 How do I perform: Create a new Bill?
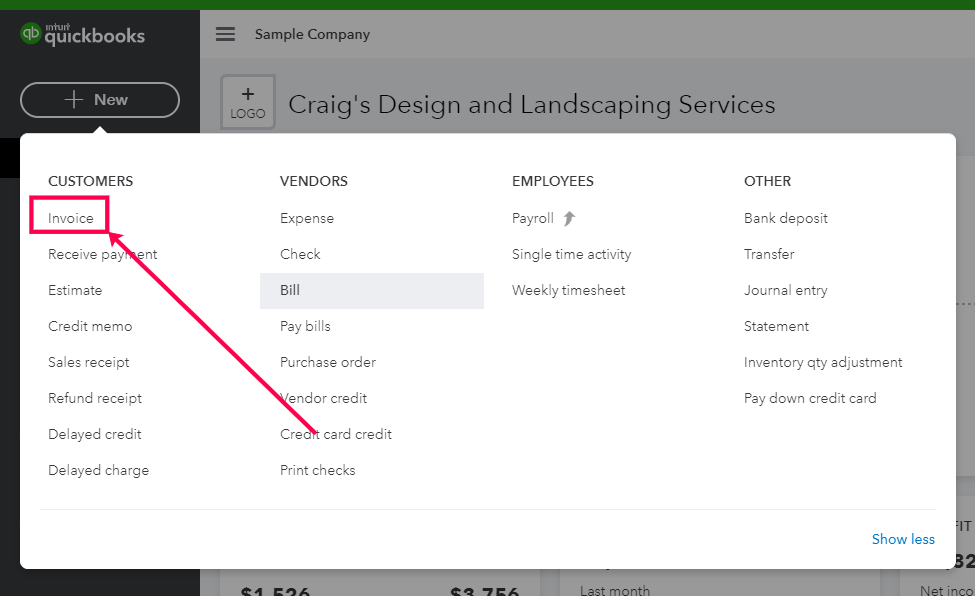coord(372,291)
